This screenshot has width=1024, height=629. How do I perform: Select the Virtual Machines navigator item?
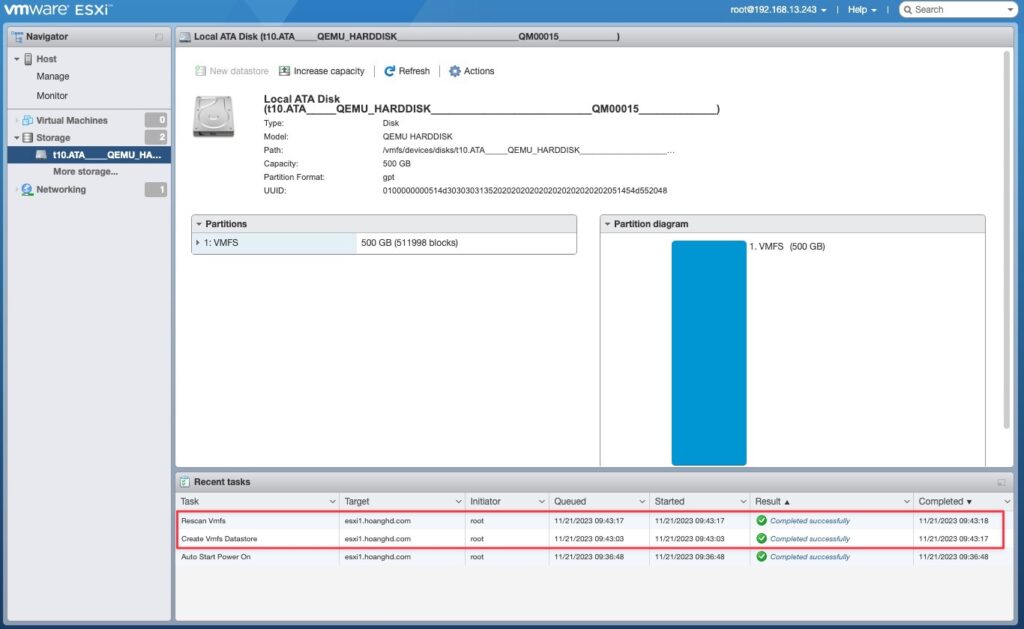point(72,120)
